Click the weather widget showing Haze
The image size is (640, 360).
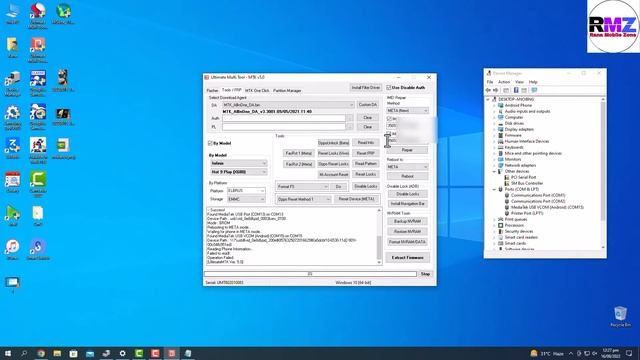point(547,353)
